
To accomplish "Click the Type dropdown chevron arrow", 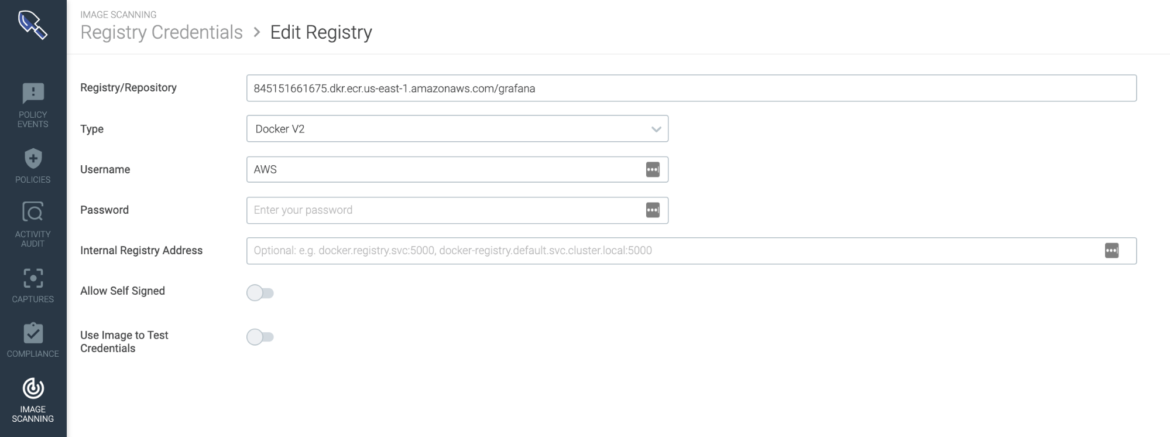I will tap(656, 129).
